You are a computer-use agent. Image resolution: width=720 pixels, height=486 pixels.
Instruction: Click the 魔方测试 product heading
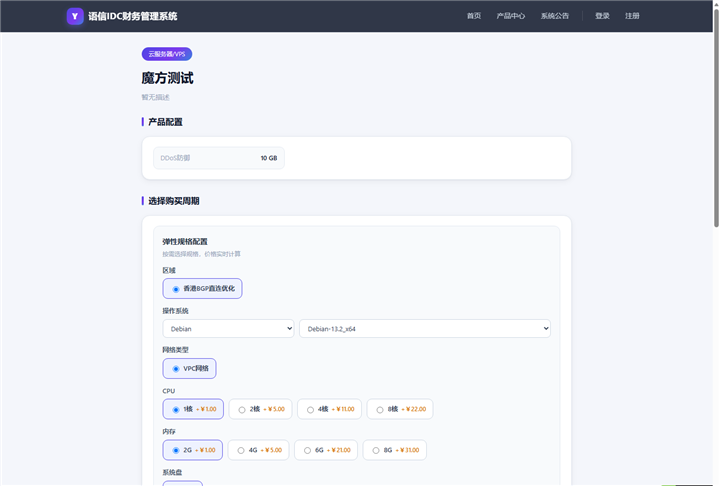[168, 78]
